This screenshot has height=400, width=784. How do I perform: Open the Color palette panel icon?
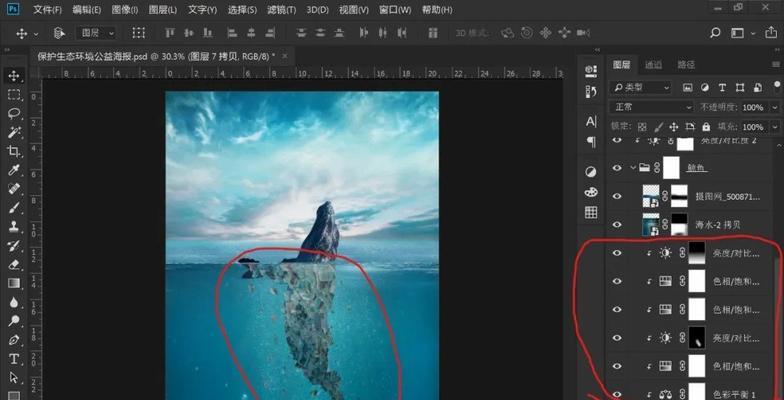pos(591,192)
